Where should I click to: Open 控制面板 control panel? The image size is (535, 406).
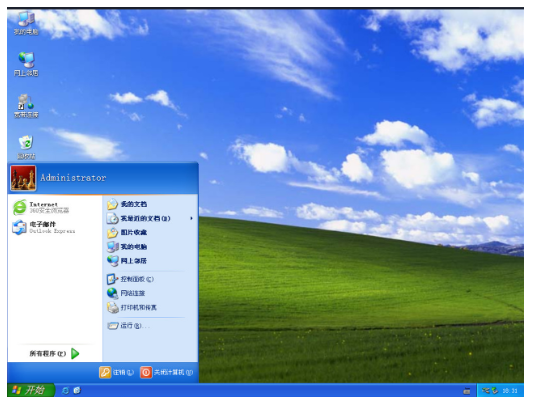[150, 279]
